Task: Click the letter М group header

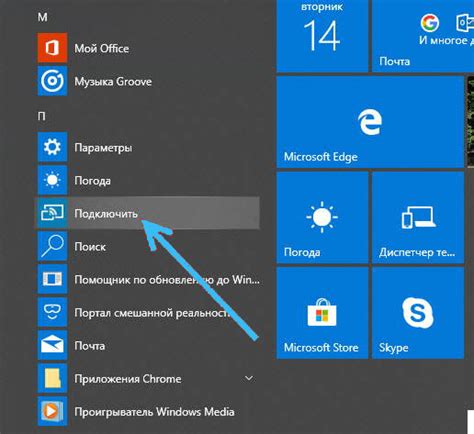Action: click(42, 17)
